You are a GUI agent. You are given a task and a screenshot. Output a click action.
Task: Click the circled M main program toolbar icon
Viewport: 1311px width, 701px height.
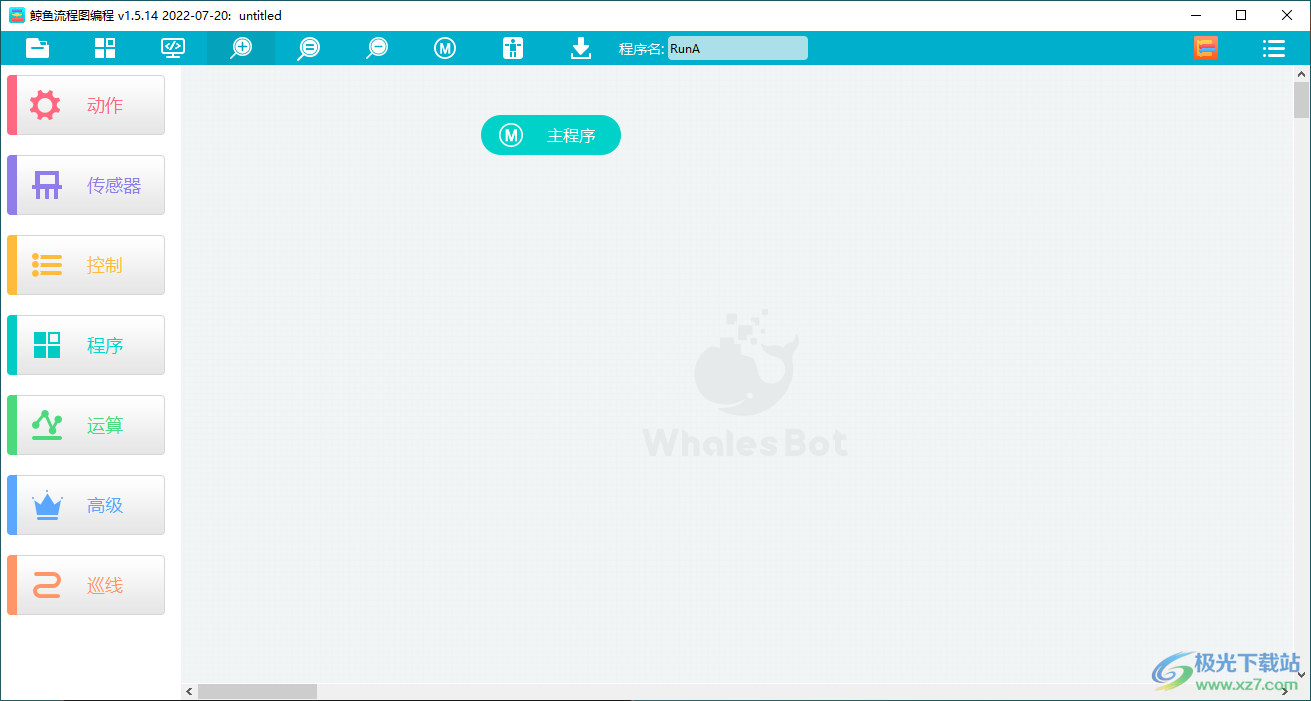tap(445, 48)
